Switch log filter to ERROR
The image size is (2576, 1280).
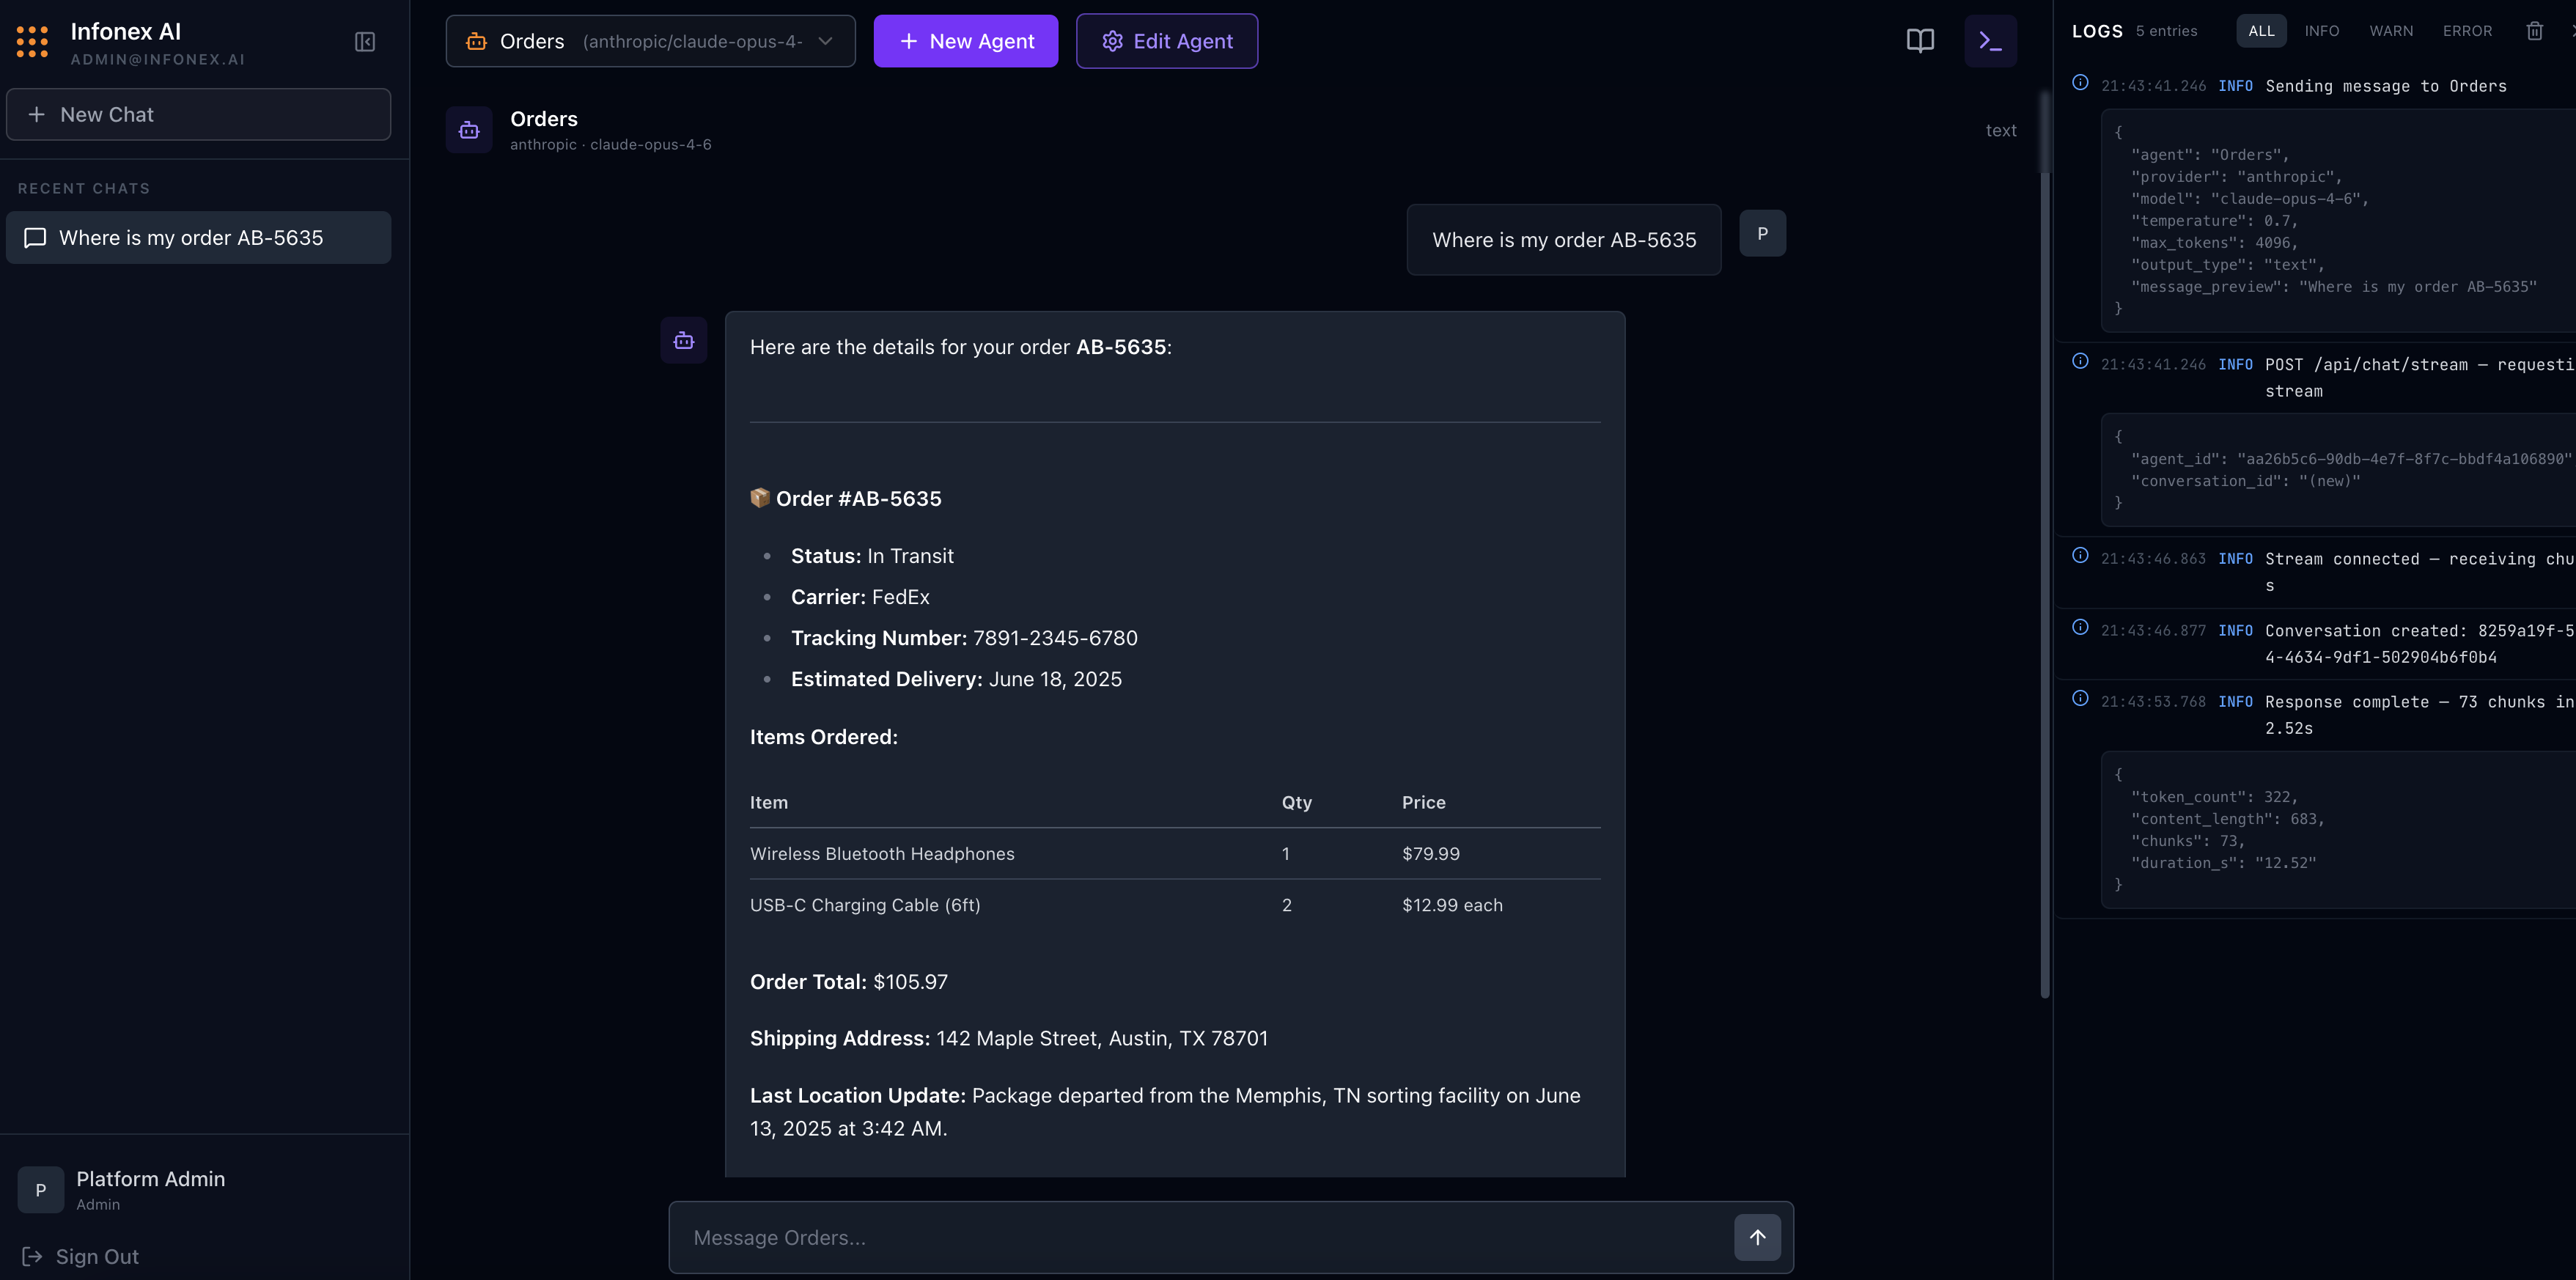tap(2467, 31)
